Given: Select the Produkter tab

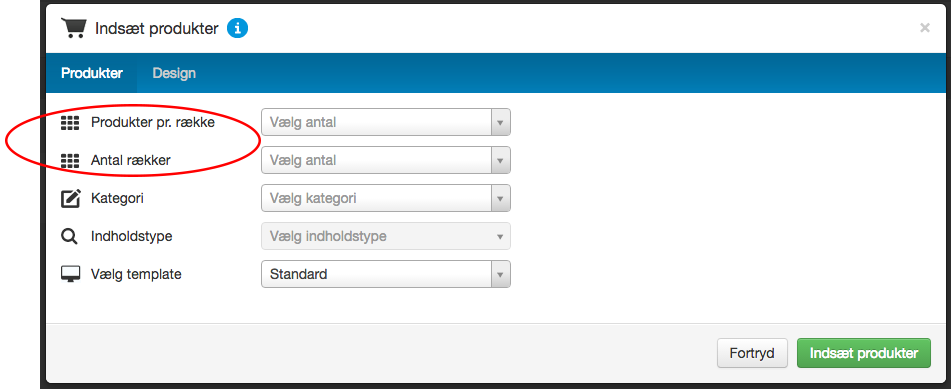Looking at the screenshot, I should click(92, 73).
